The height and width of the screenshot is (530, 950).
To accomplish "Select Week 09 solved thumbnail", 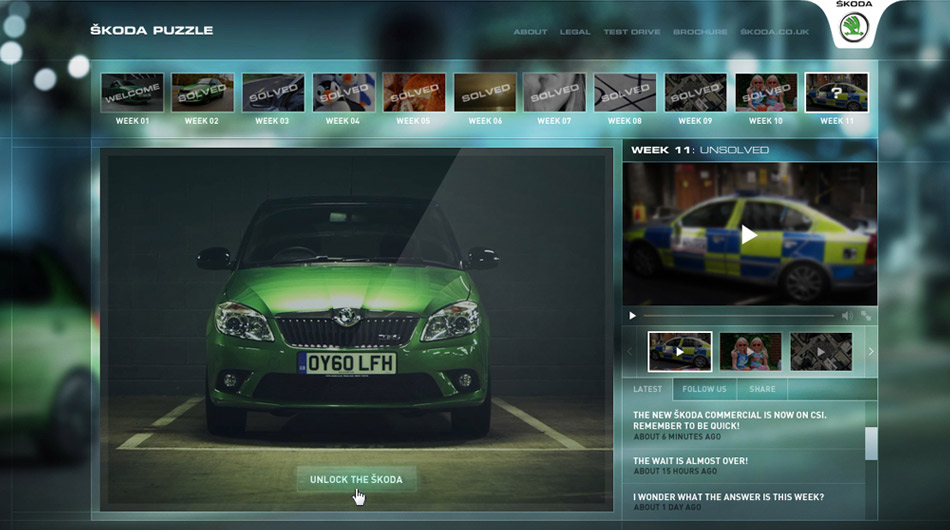I will [x=696, y=93].
